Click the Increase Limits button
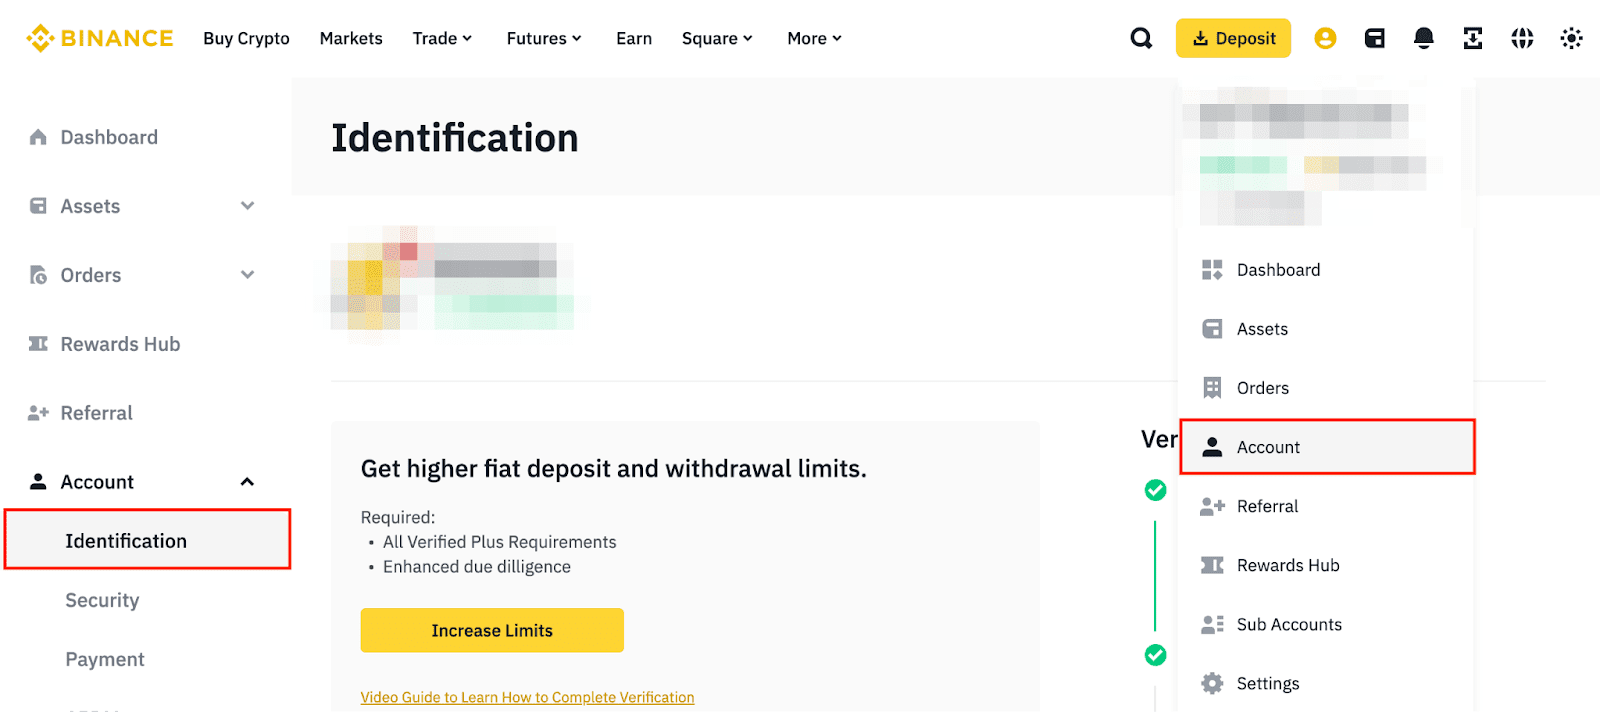Screen dimensions: 1600x712 pos(492,630)
